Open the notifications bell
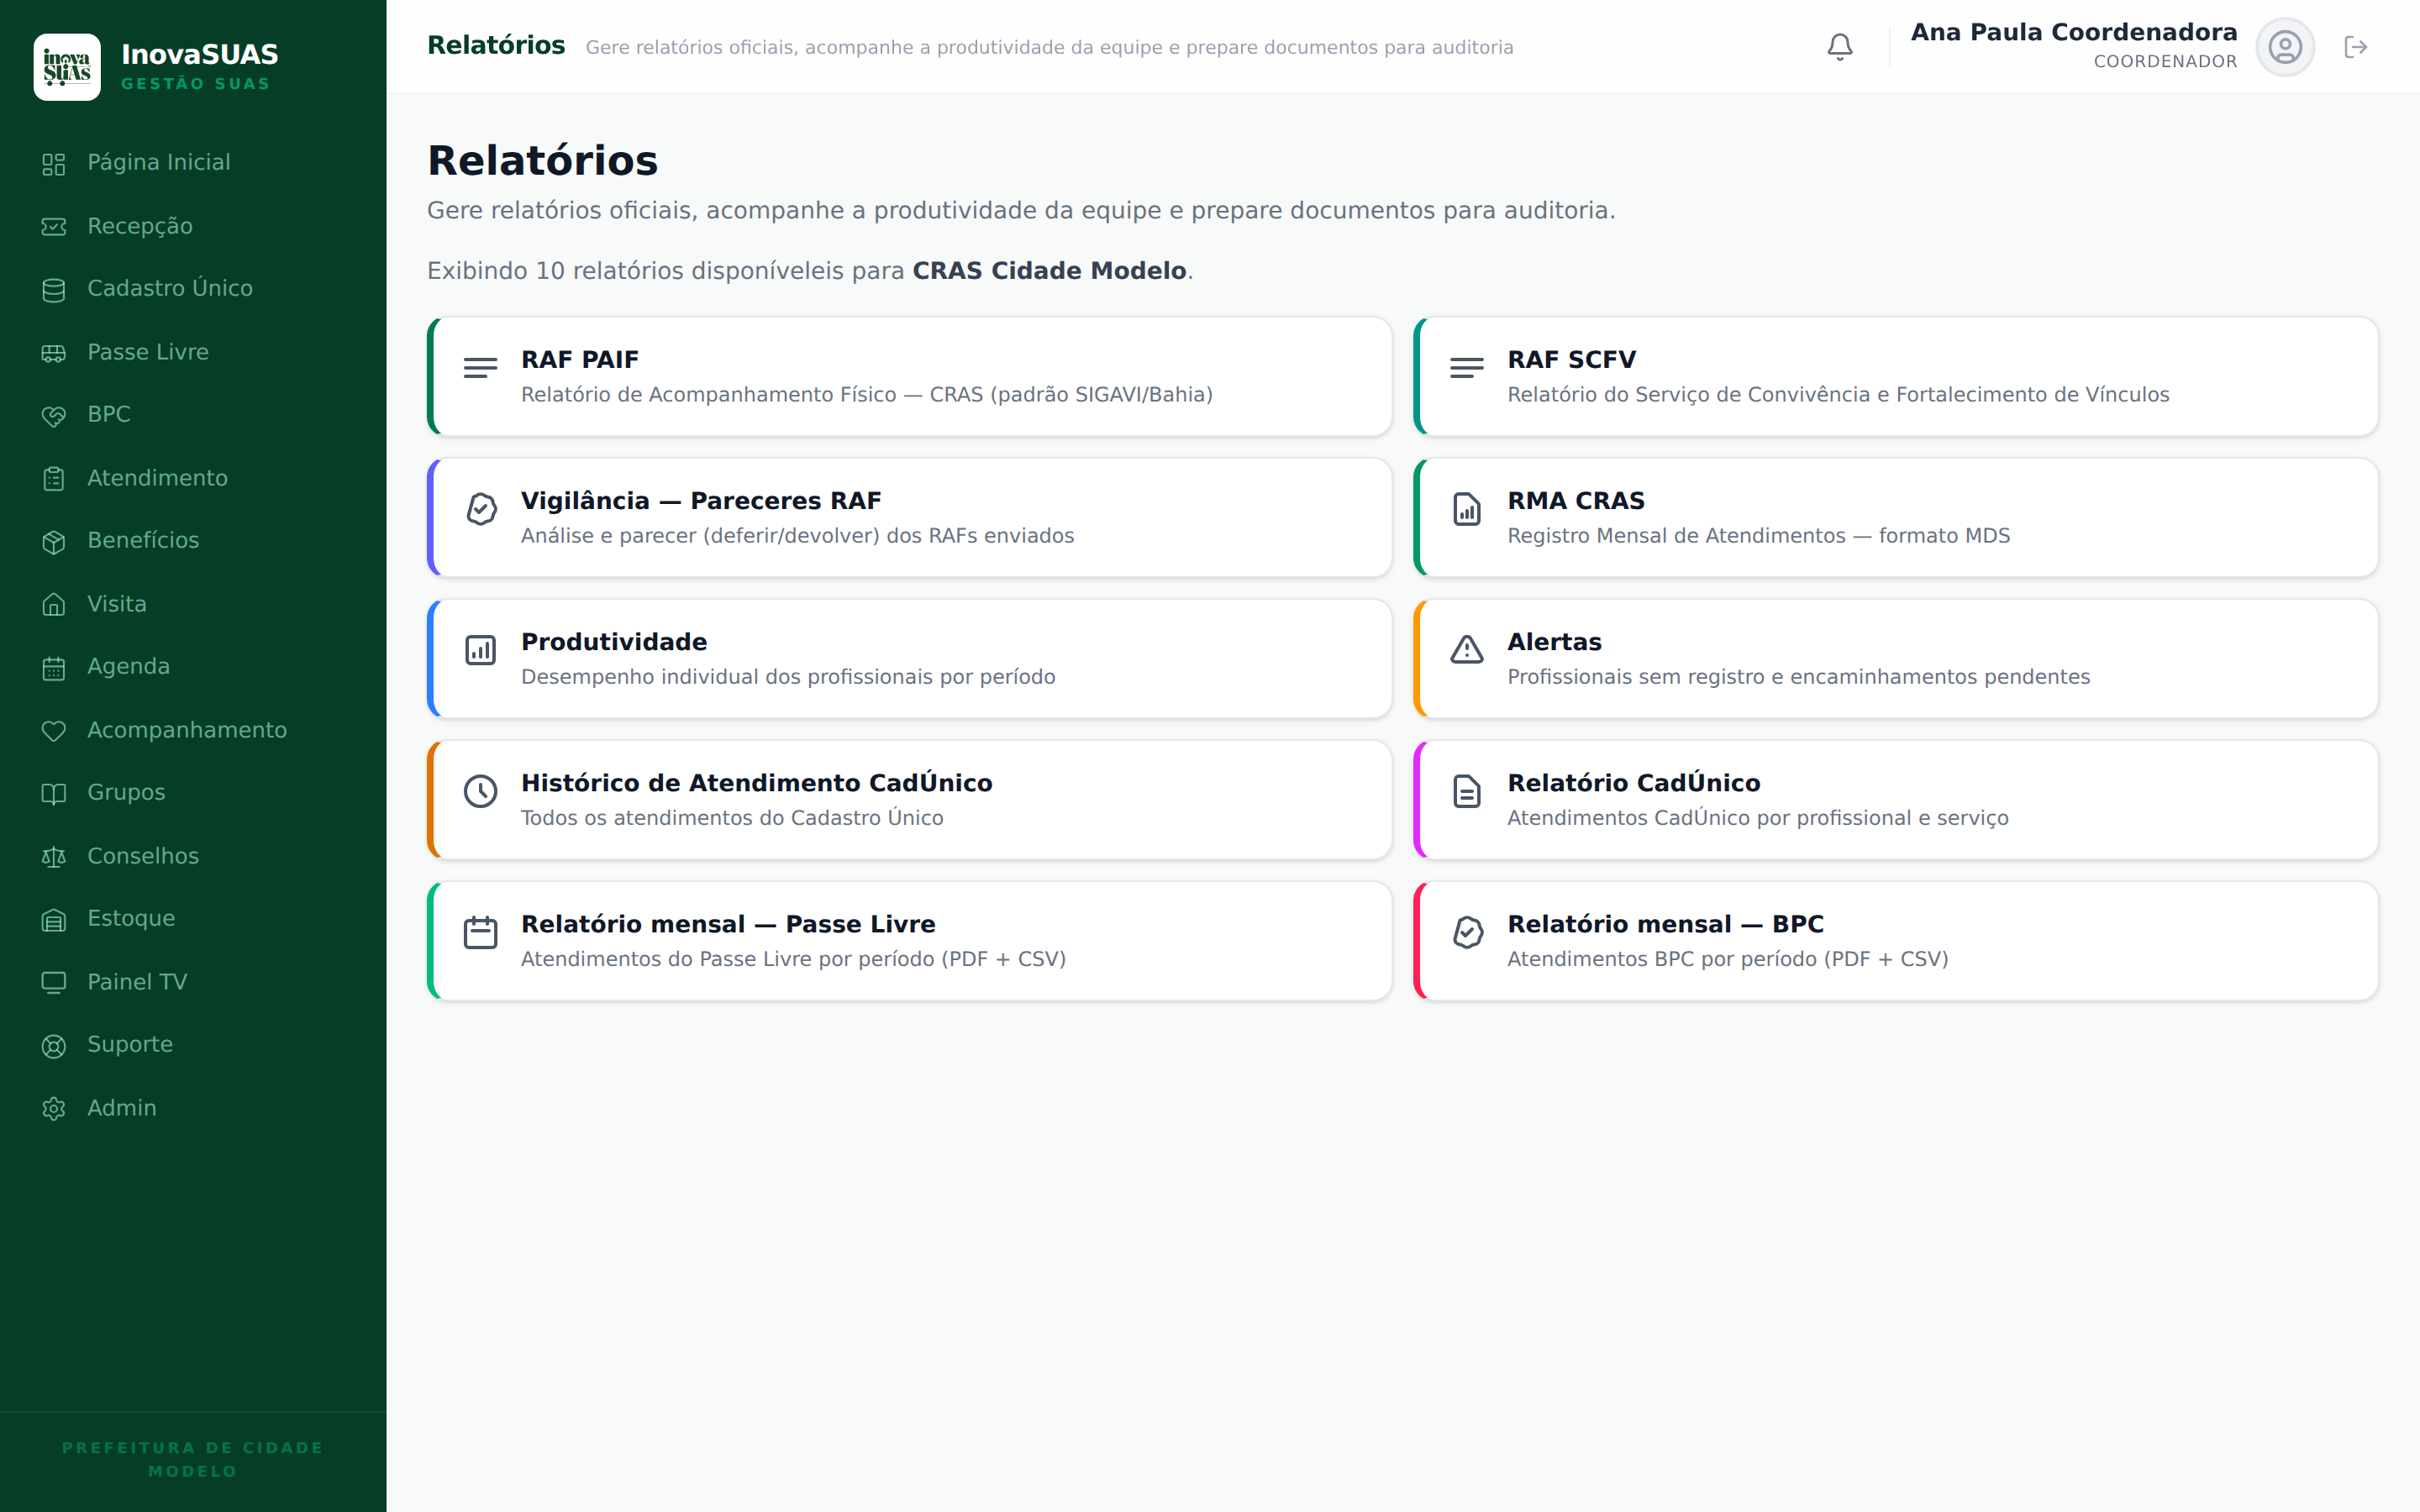This screenshot has width=2420, height=1512. (1840, 47)
